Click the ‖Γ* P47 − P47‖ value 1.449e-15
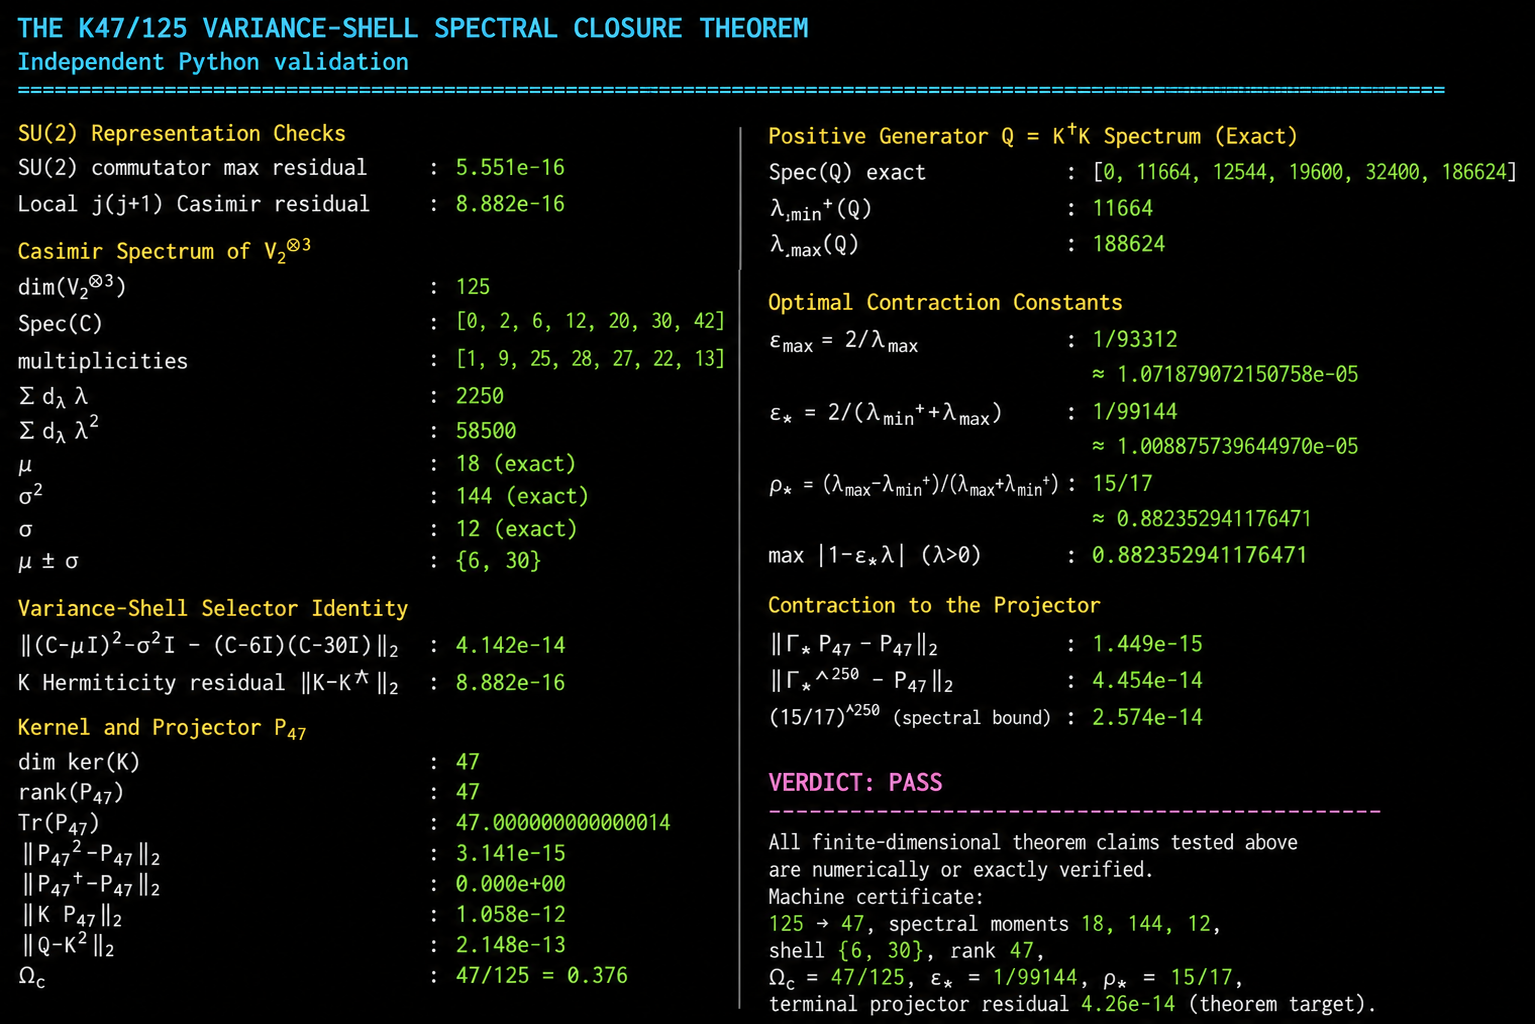This screenshot has height=1024, width=1535. 1147,645
